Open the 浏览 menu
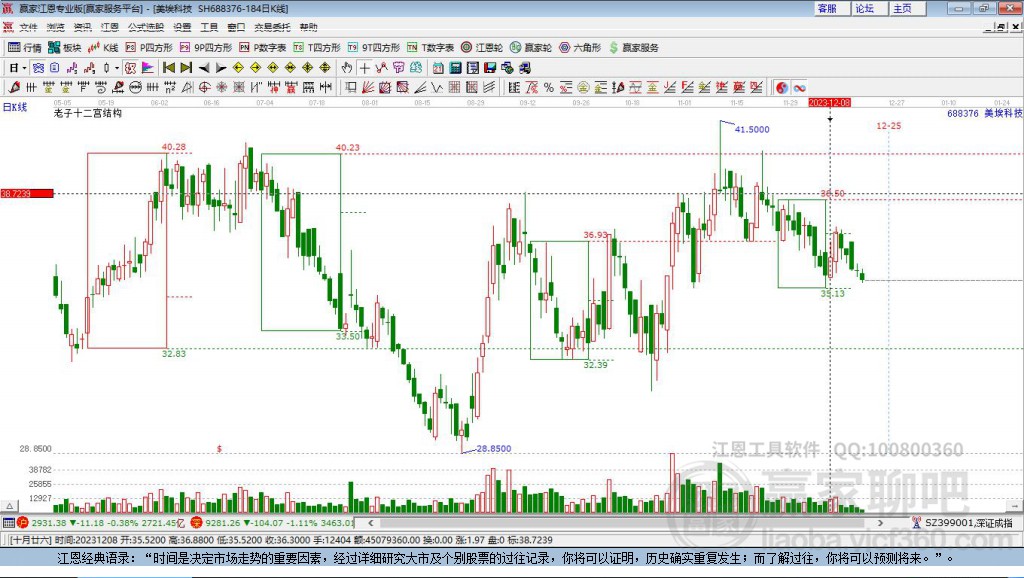This screenshot has height=578, width=1024. click(x=56, y=27)
